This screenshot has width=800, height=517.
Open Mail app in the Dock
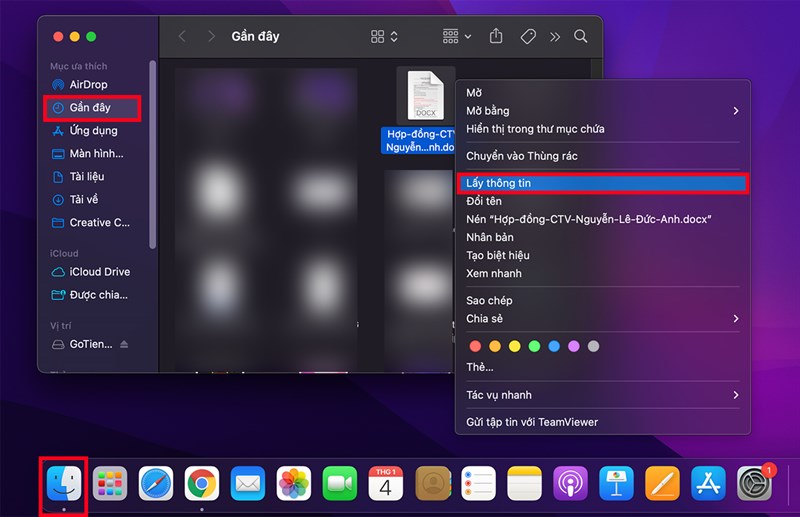[248, 483]
